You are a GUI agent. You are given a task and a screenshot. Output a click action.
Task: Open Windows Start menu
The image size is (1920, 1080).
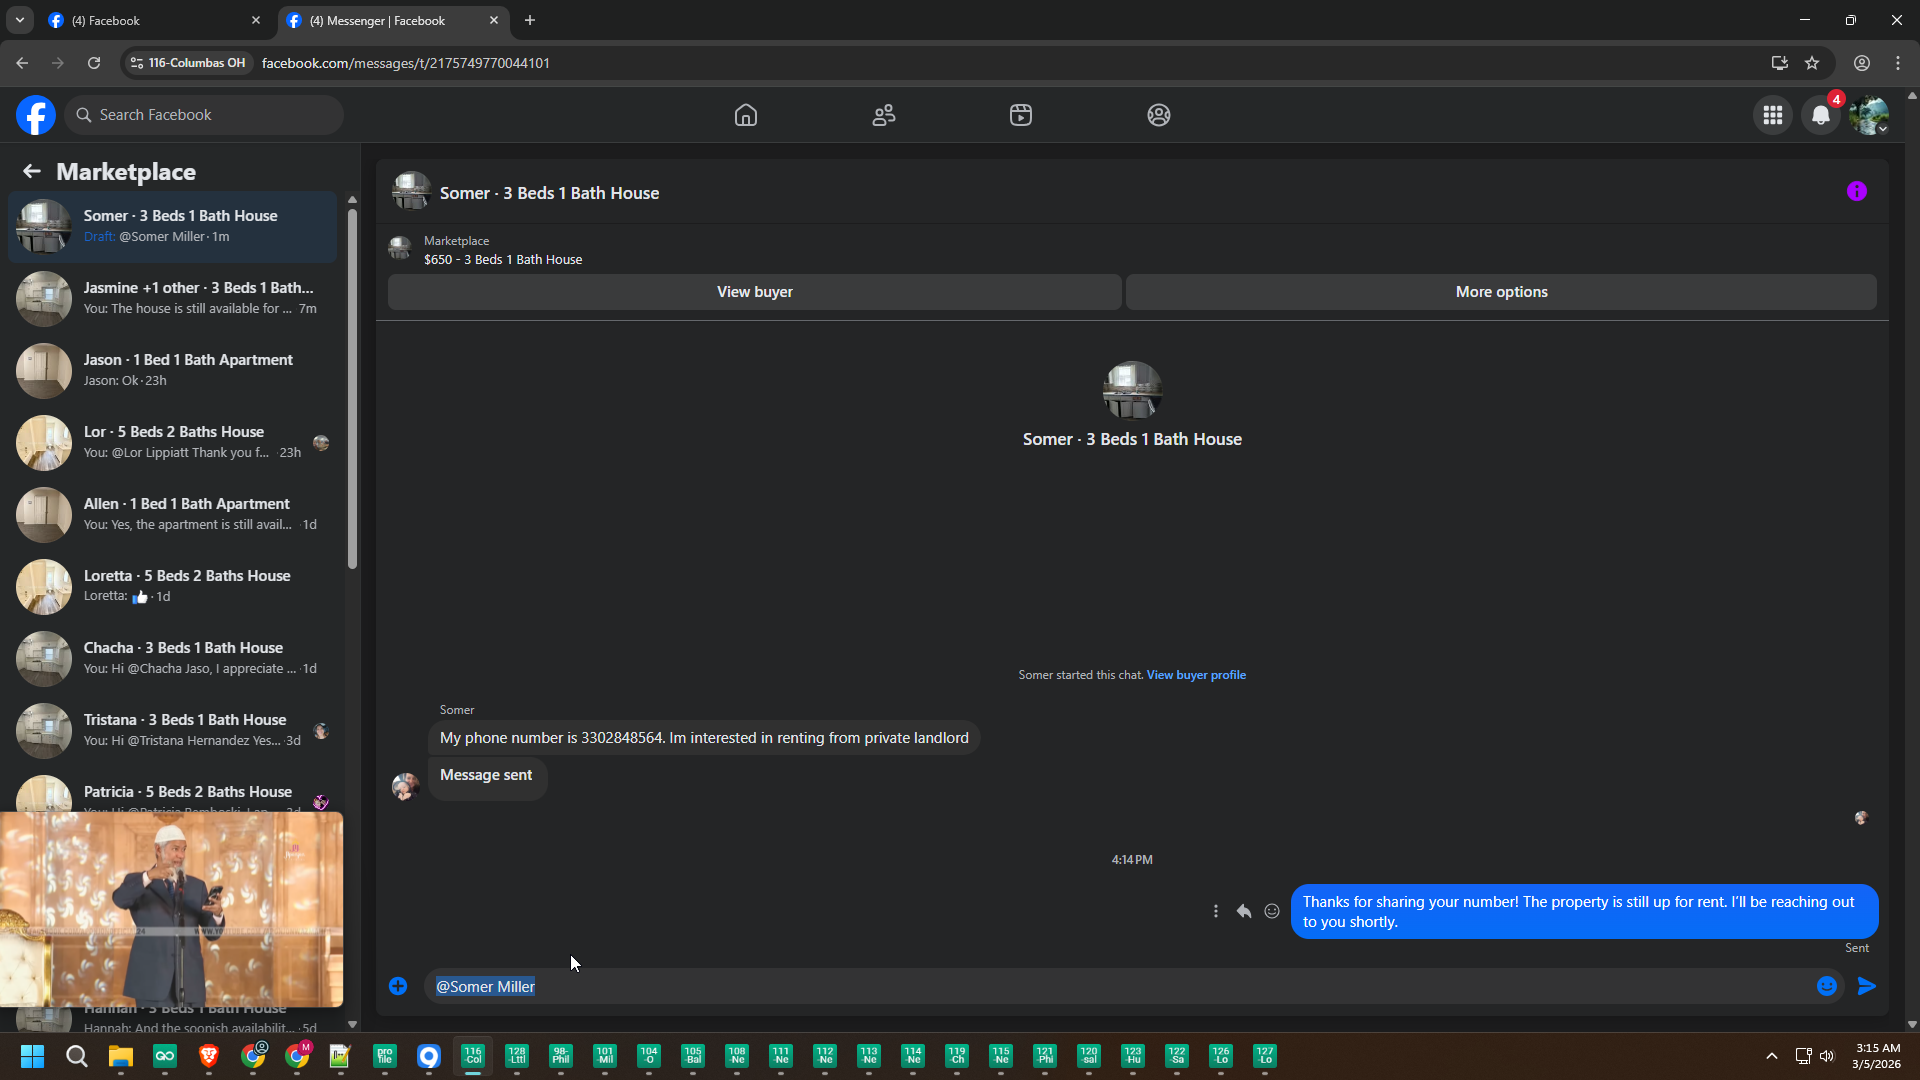[x=32, y=1056]
